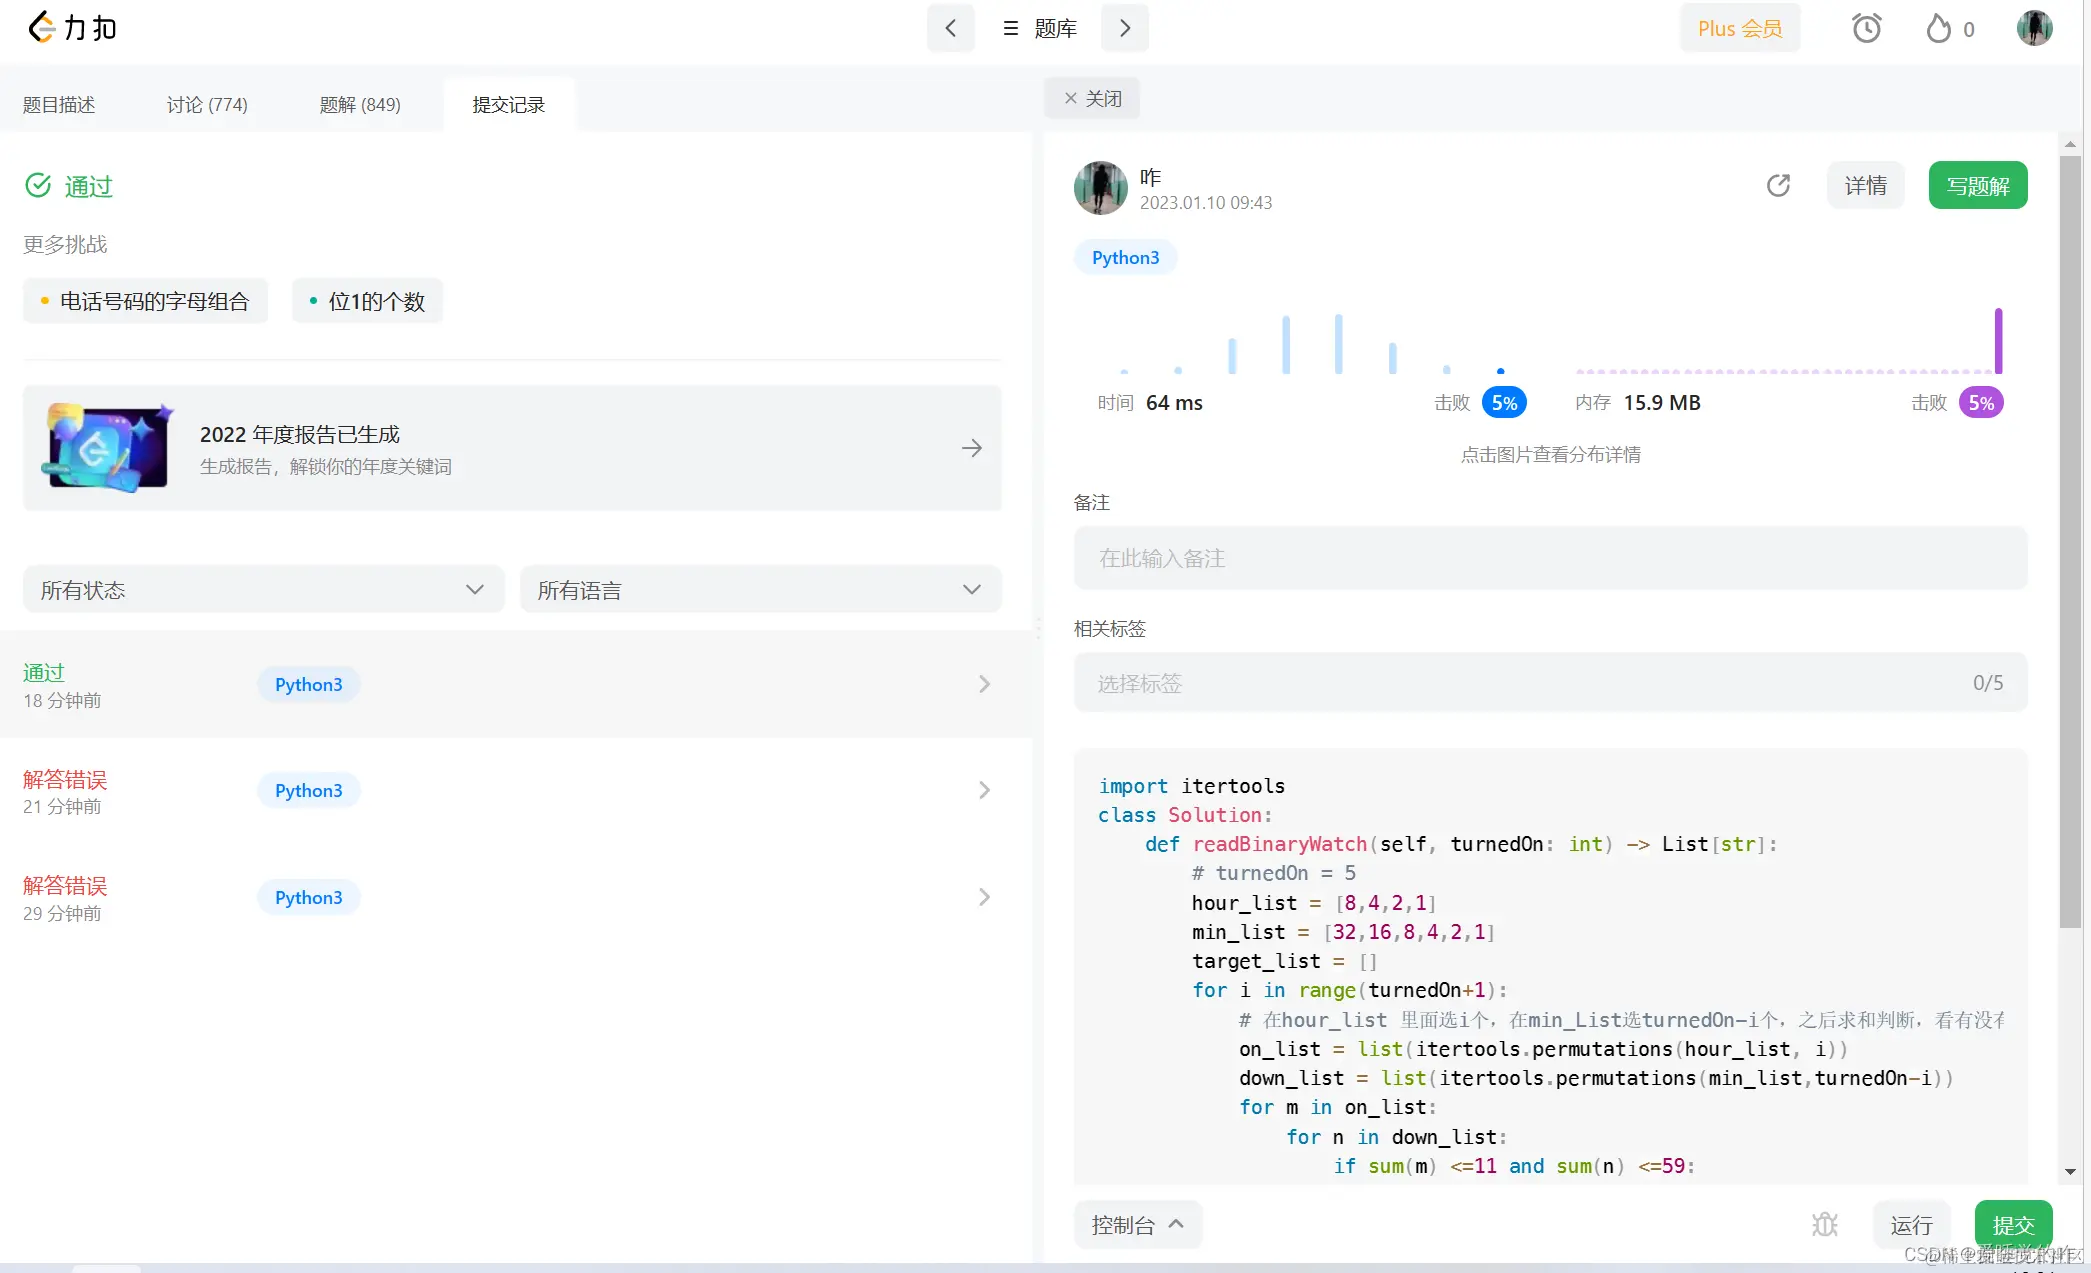Click the 提交 submit button
2091x1273 pixels.
[2012, 1224]
